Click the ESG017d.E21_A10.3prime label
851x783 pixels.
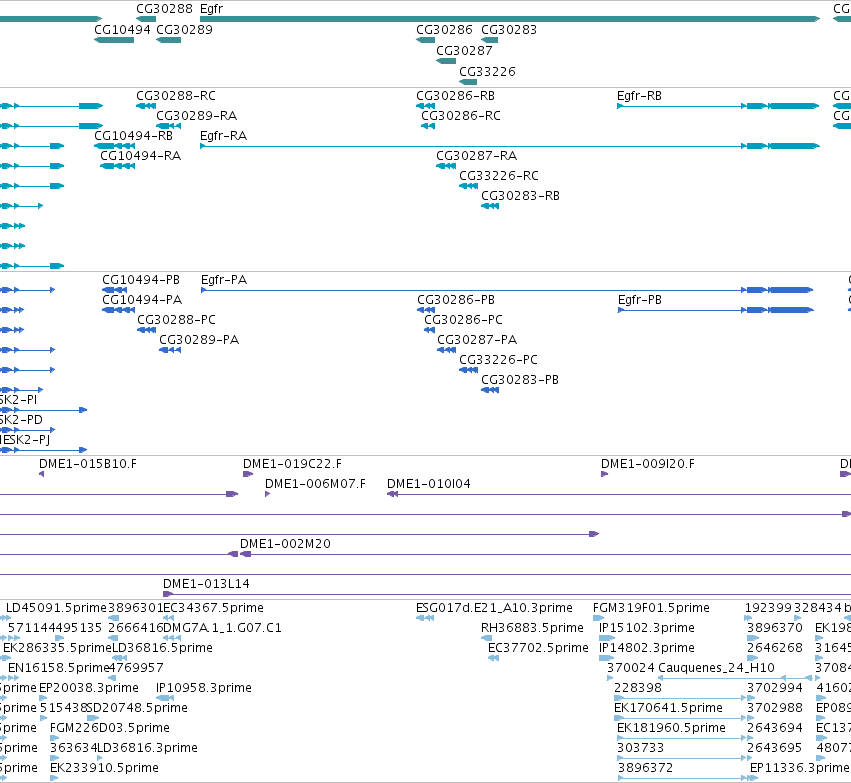coord(494,608)
